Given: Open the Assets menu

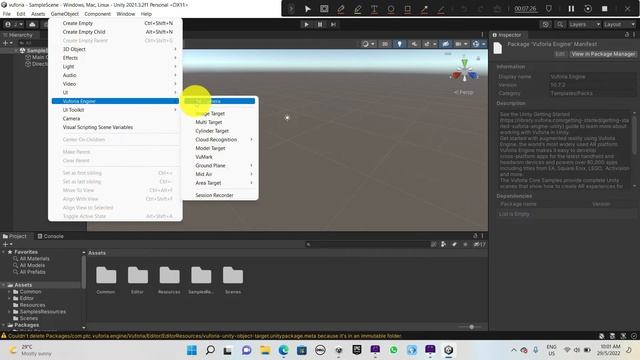Looking at the screenshot, I should 38,14.
